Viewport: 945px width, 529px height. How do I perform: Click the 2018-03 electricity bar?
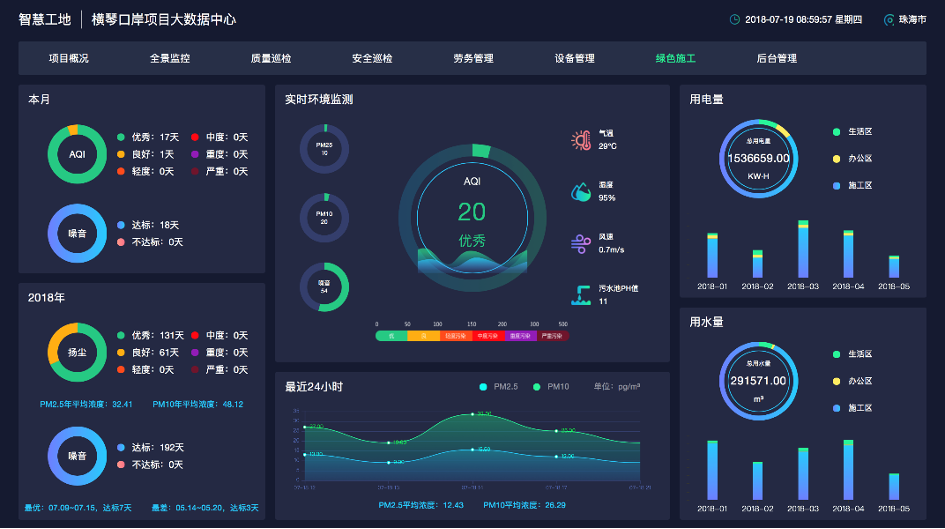(x=803, y=249)
